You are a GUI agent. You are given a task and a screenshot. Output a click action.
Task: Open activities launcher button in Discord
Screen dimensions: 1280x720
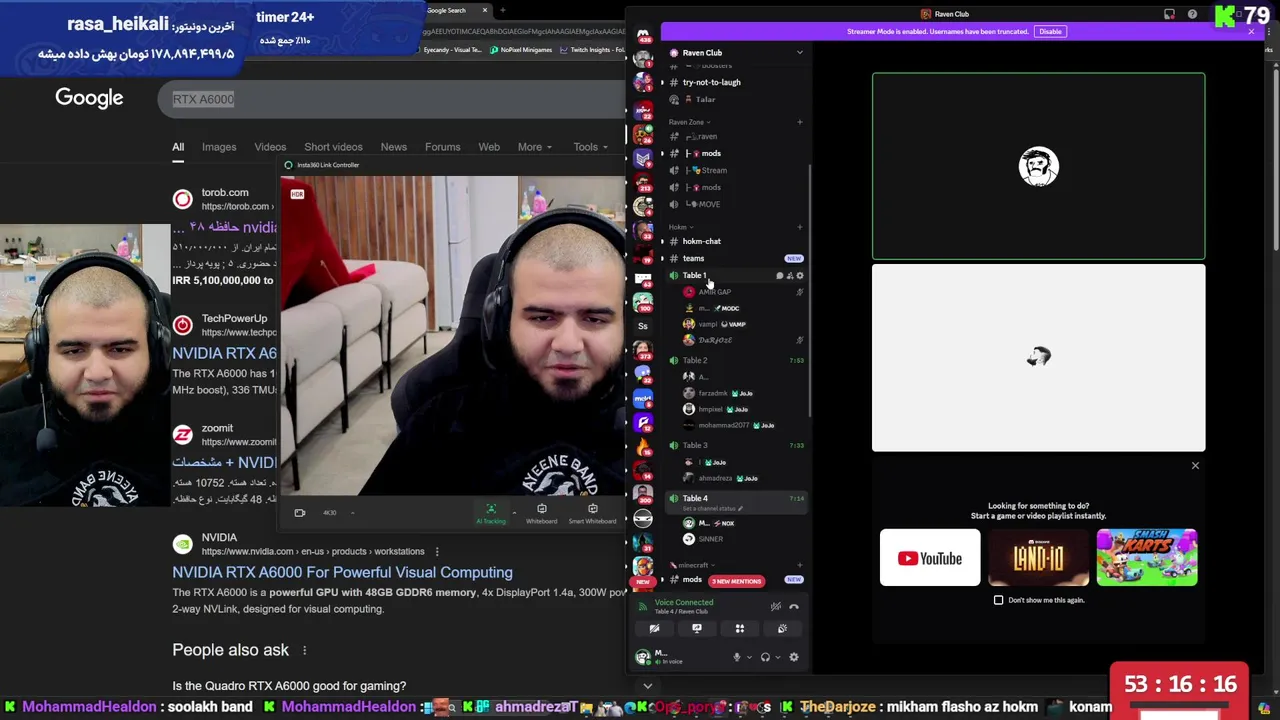[x=740, y=629]
